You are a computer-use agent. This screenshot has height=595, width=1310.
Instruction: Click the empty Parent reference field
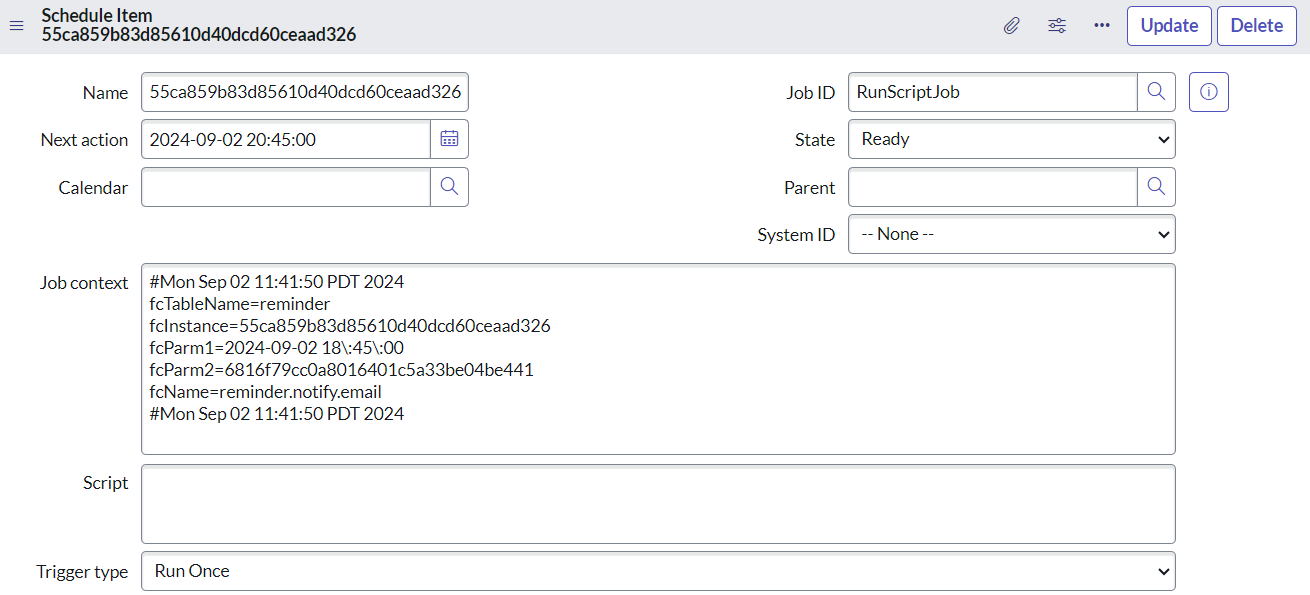(x=992, y=187)
